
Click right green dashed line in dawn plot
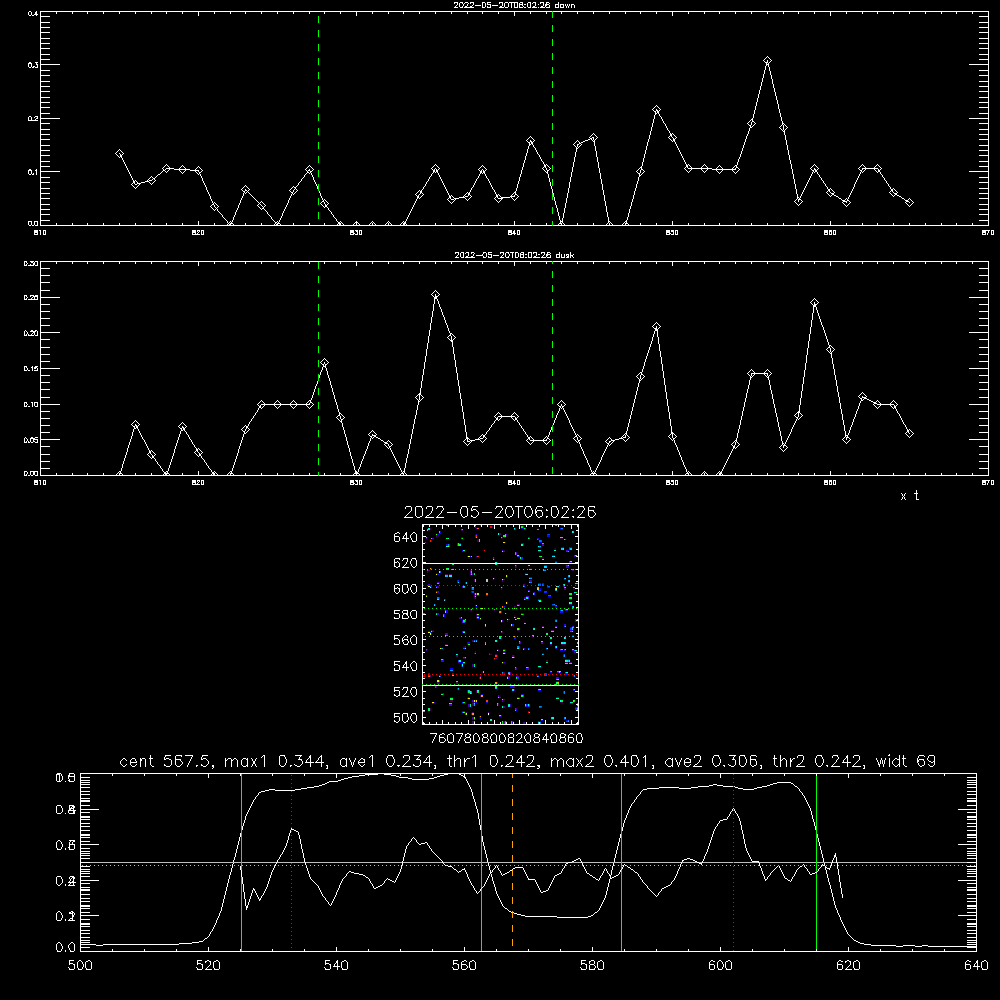552,118
